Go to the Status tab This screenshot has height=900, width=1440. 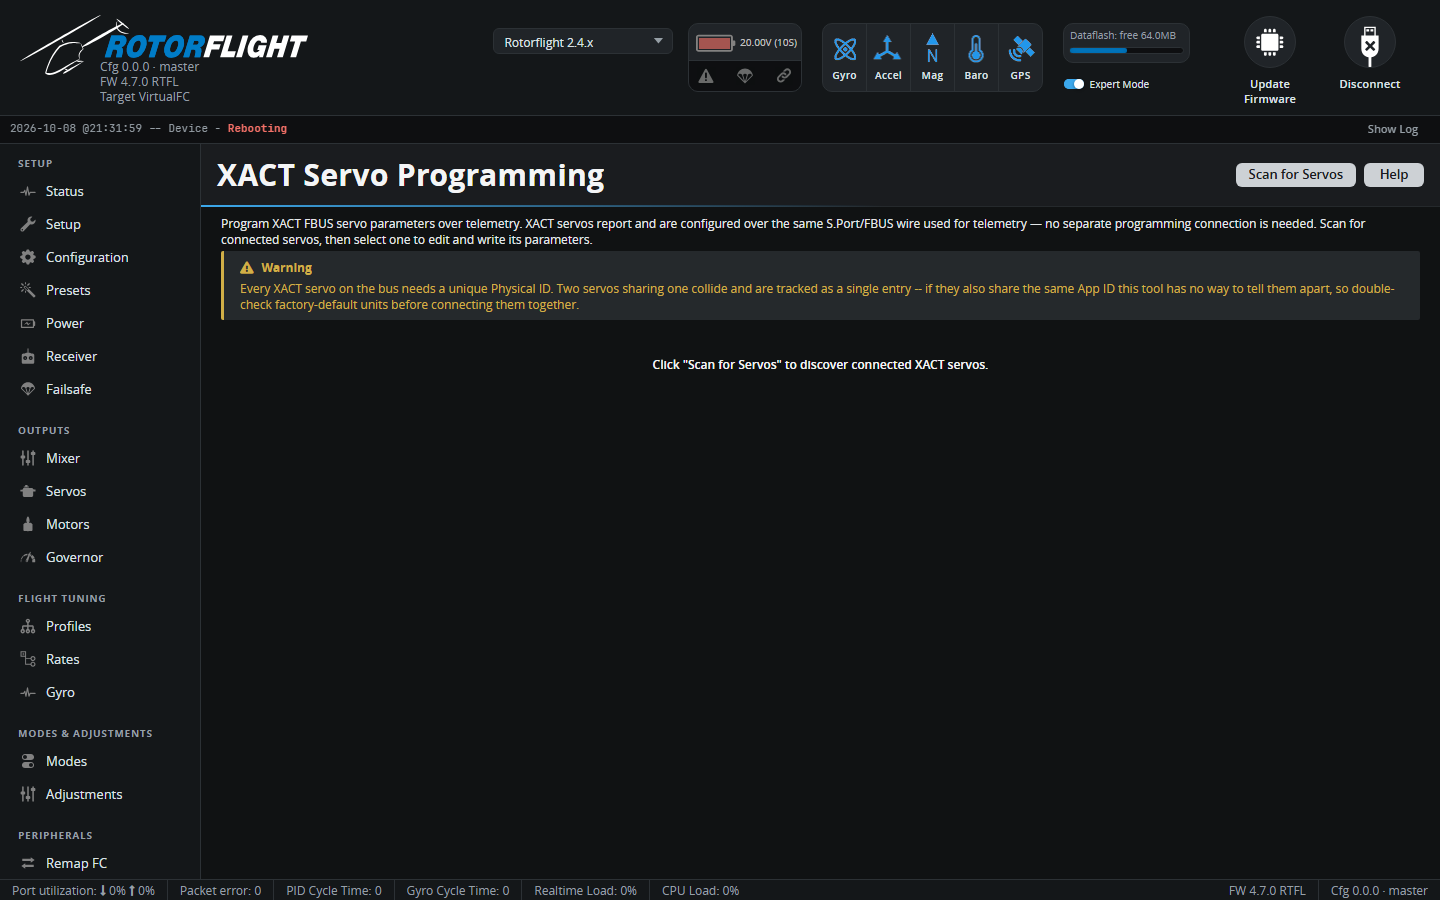[100, 191]
